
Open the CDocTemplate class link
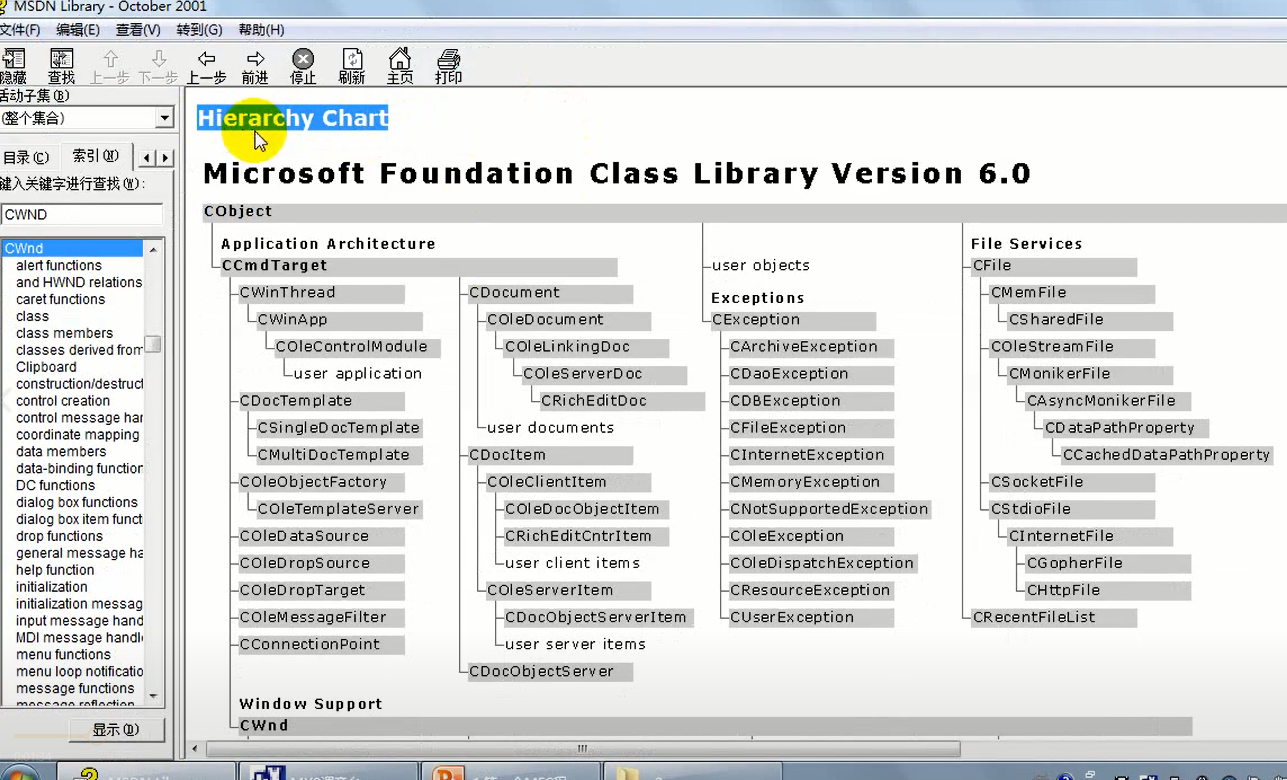[295, 401]
